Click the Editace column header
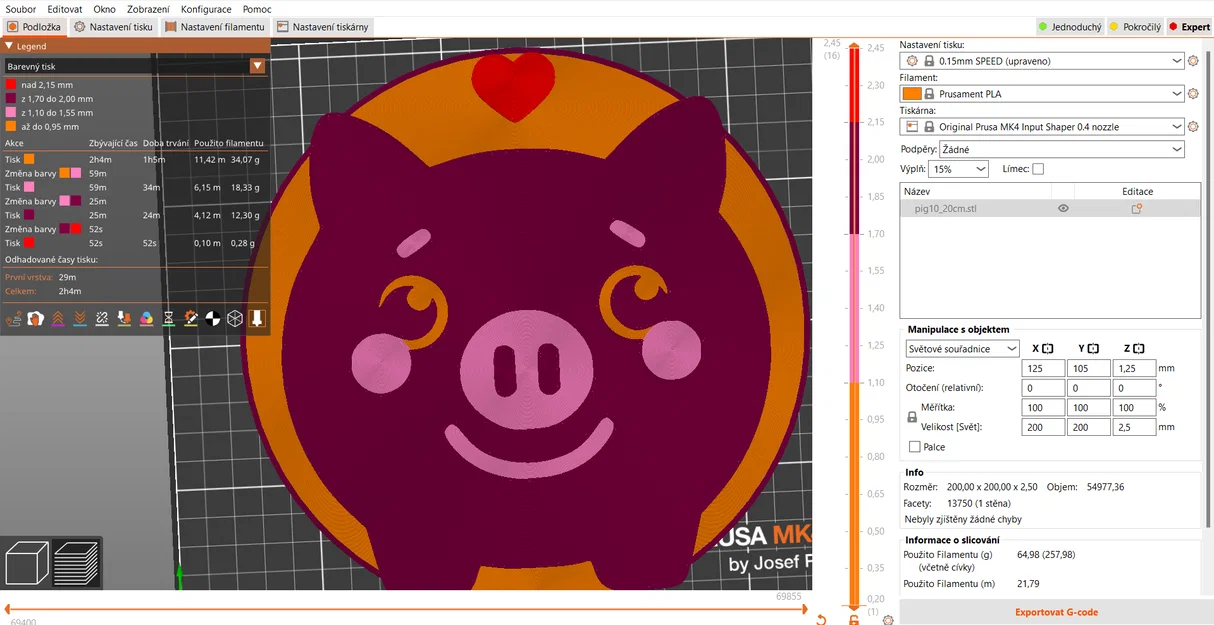1214x625 pixels. click(1137, 191)
